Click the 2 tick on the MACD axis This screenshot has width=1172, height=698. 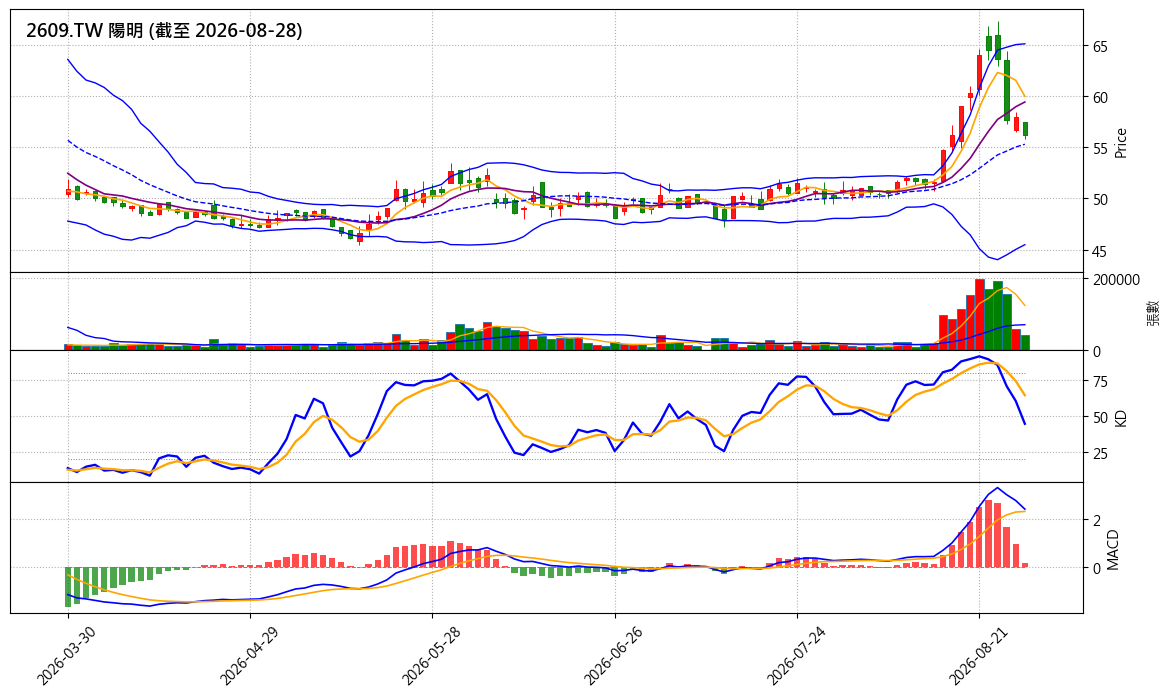(x=1097, y=520)
